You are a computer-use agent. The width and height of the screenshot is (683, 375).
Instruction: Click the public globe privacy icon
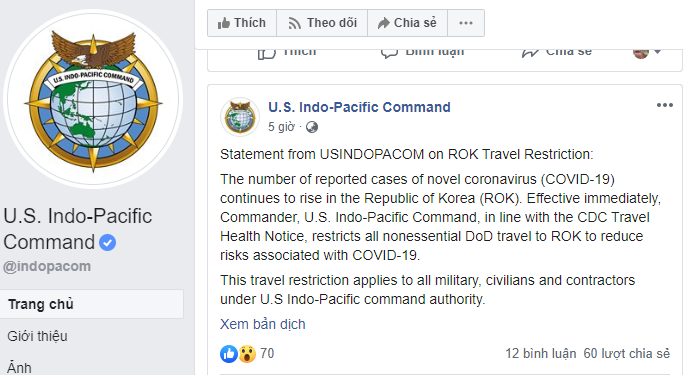(x=312, y=127)
